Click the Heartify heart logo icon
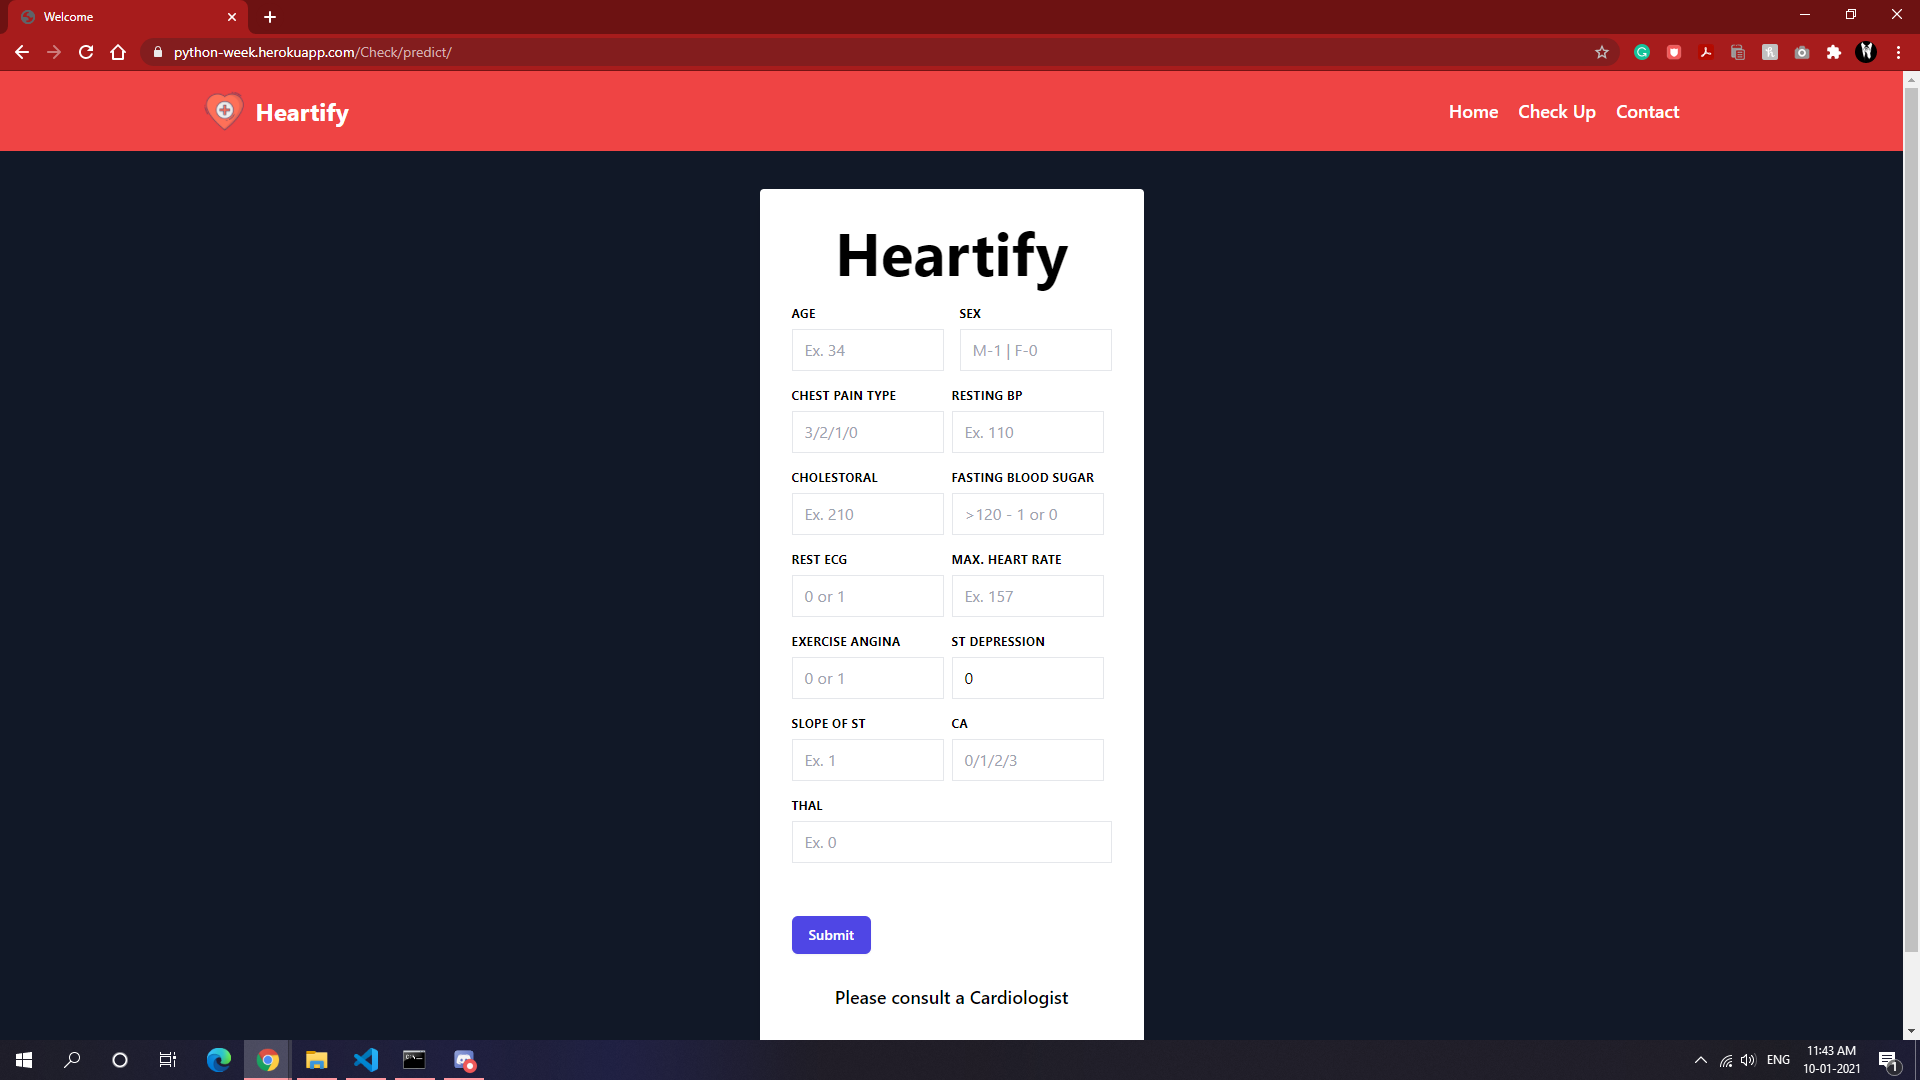The width and height of the screenshot is (1920, 1080). pos(224,111)
